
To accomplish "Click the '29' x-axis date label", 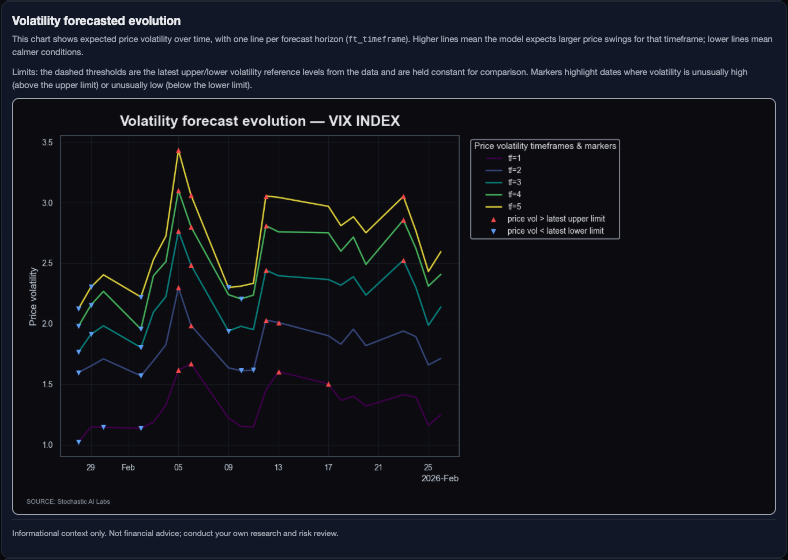I will [x=90, y=468].
